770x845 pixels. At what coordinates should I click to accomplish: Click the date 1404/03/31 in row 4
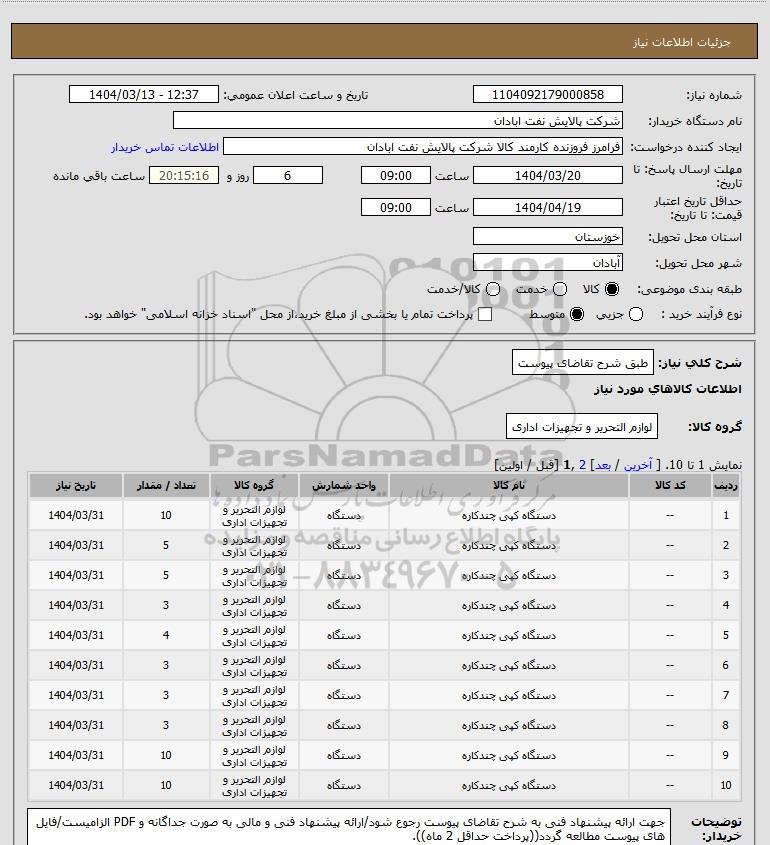[76, 605]
